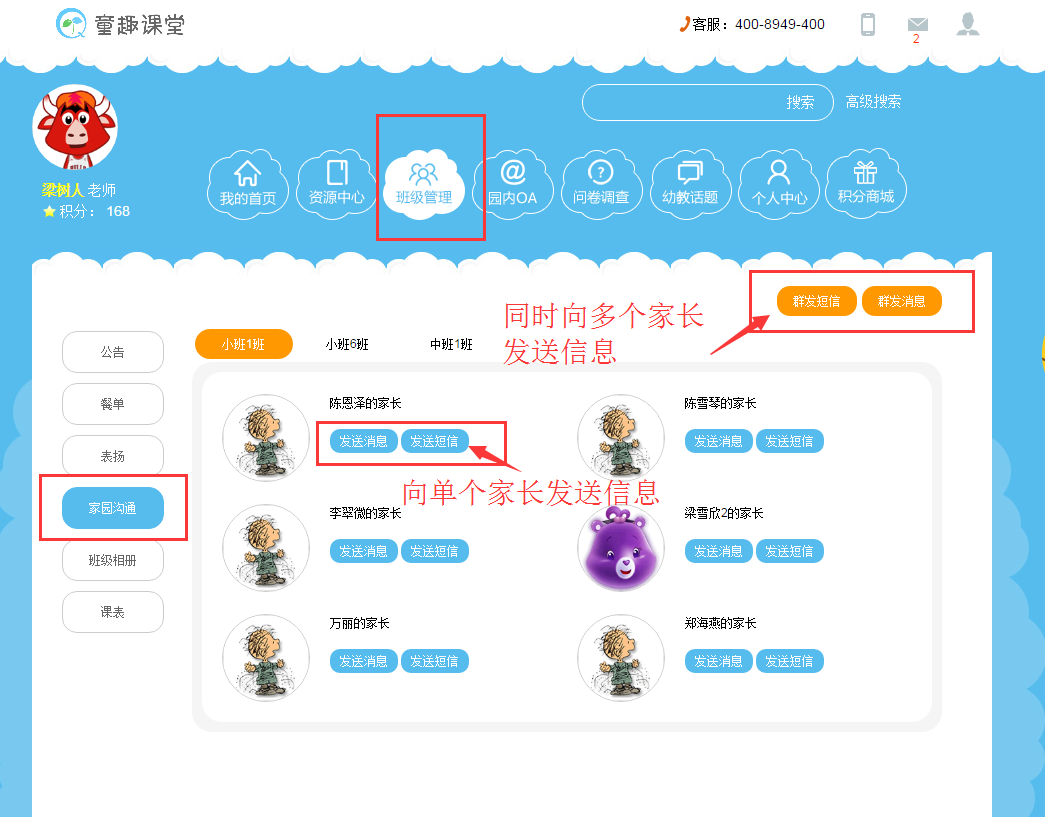Open 公告 in left sidebar
The image size is (1045, 817).
click(112, 352)
